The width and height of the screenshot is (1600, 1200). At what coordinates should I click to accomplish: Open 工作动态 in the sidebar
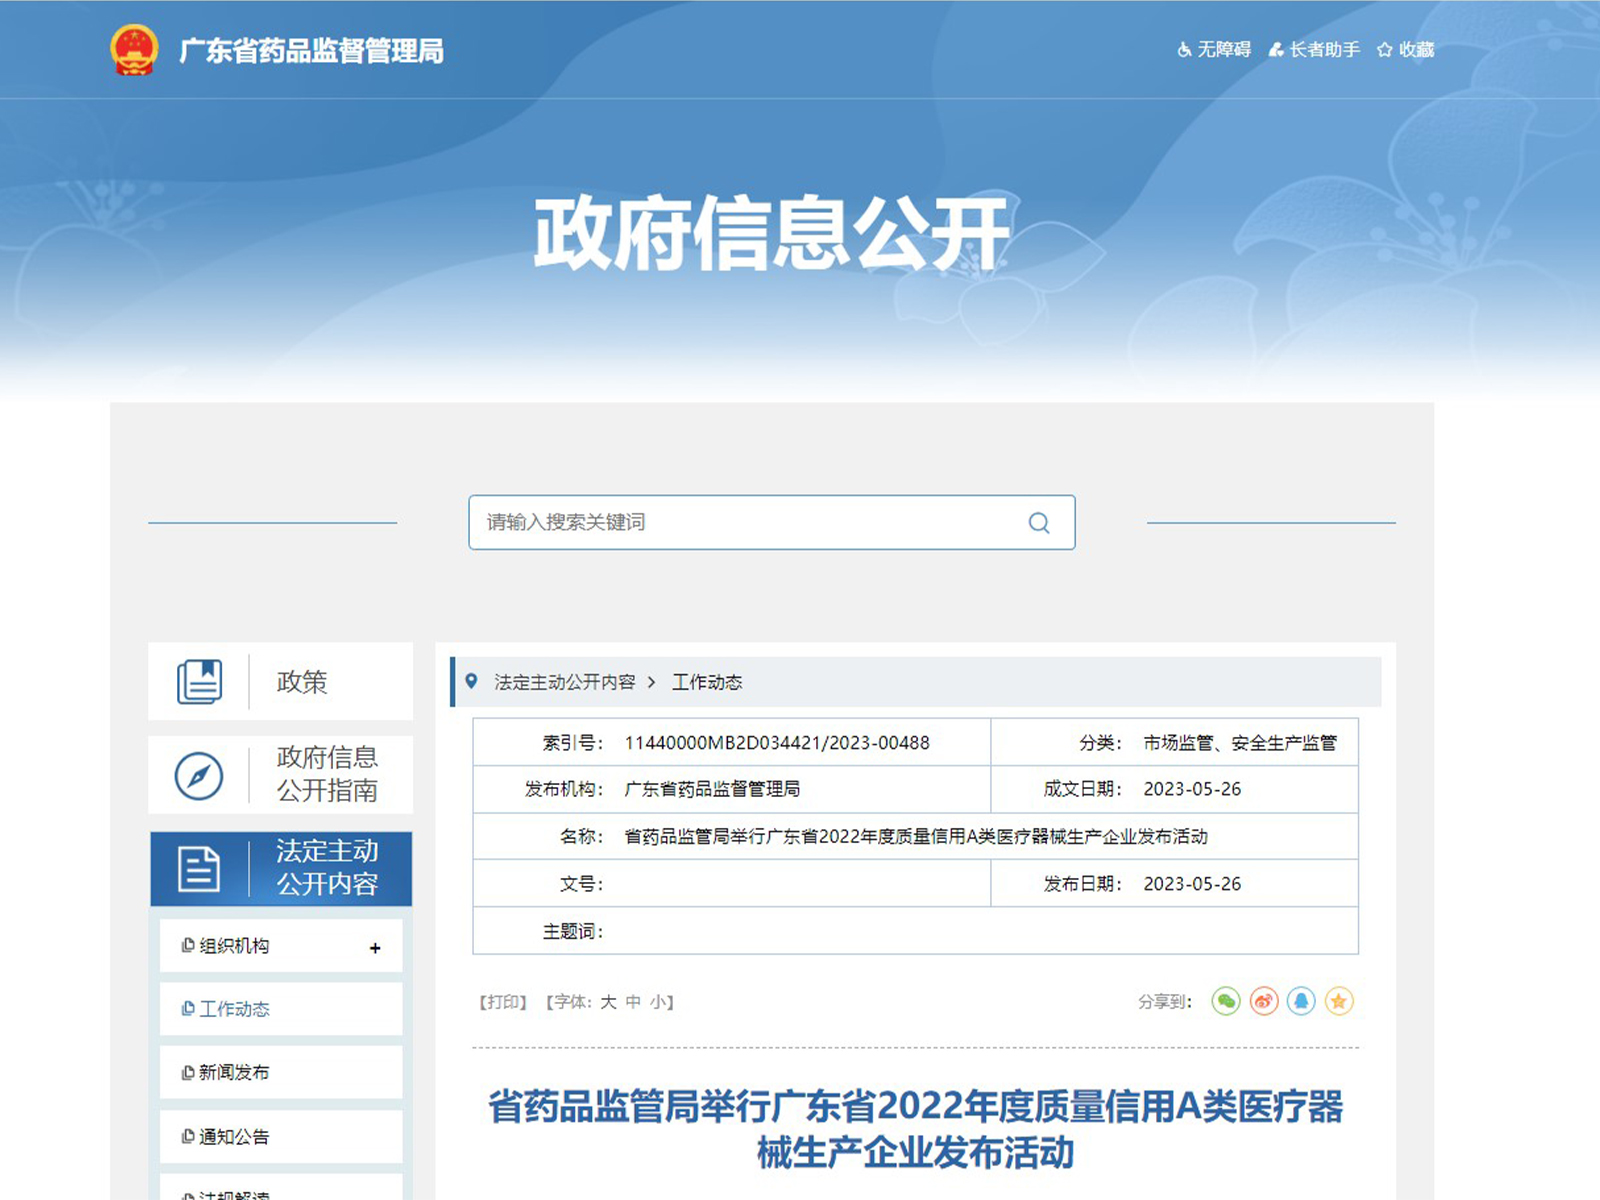234,1009
